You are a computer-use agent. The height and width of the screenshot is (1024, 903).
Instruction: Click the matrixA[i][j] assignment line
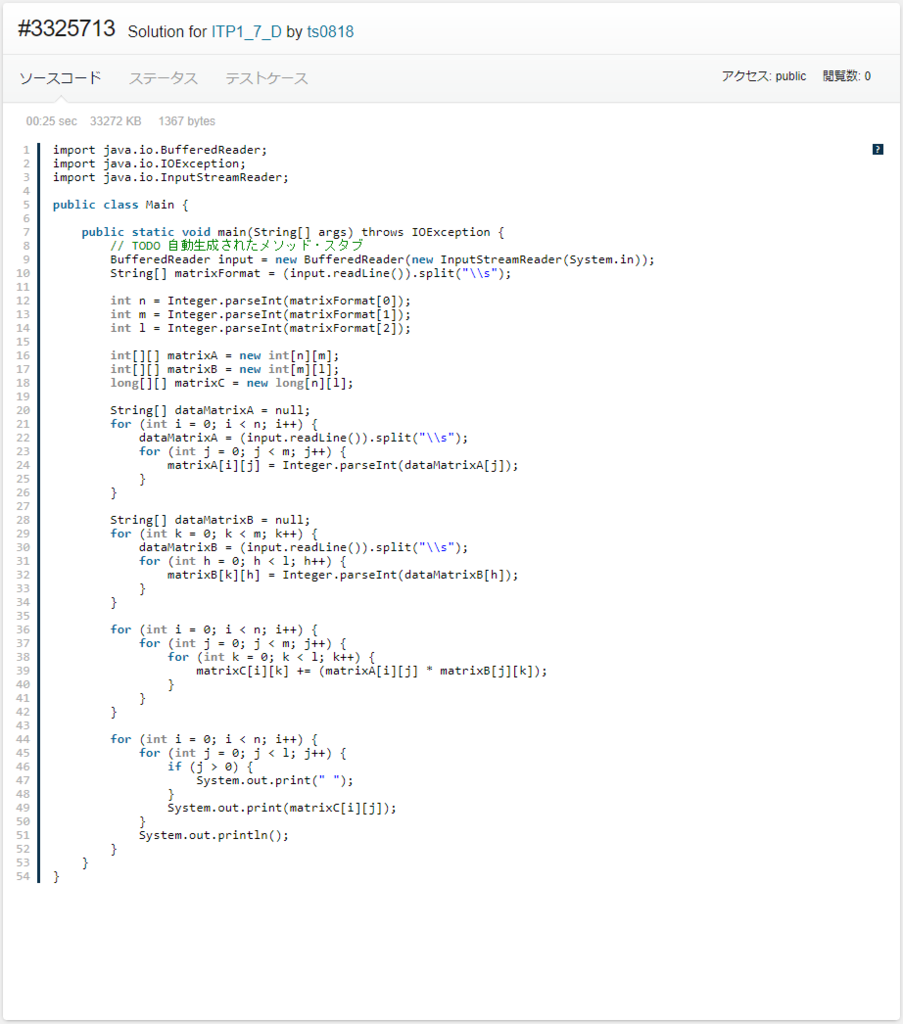343,466
